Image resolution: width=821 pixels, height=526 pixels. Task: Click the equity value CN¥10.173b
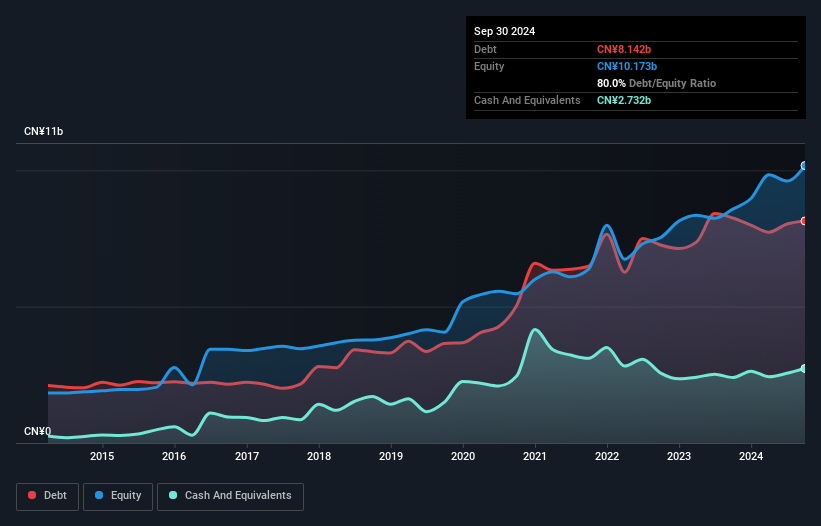[627, 66]
